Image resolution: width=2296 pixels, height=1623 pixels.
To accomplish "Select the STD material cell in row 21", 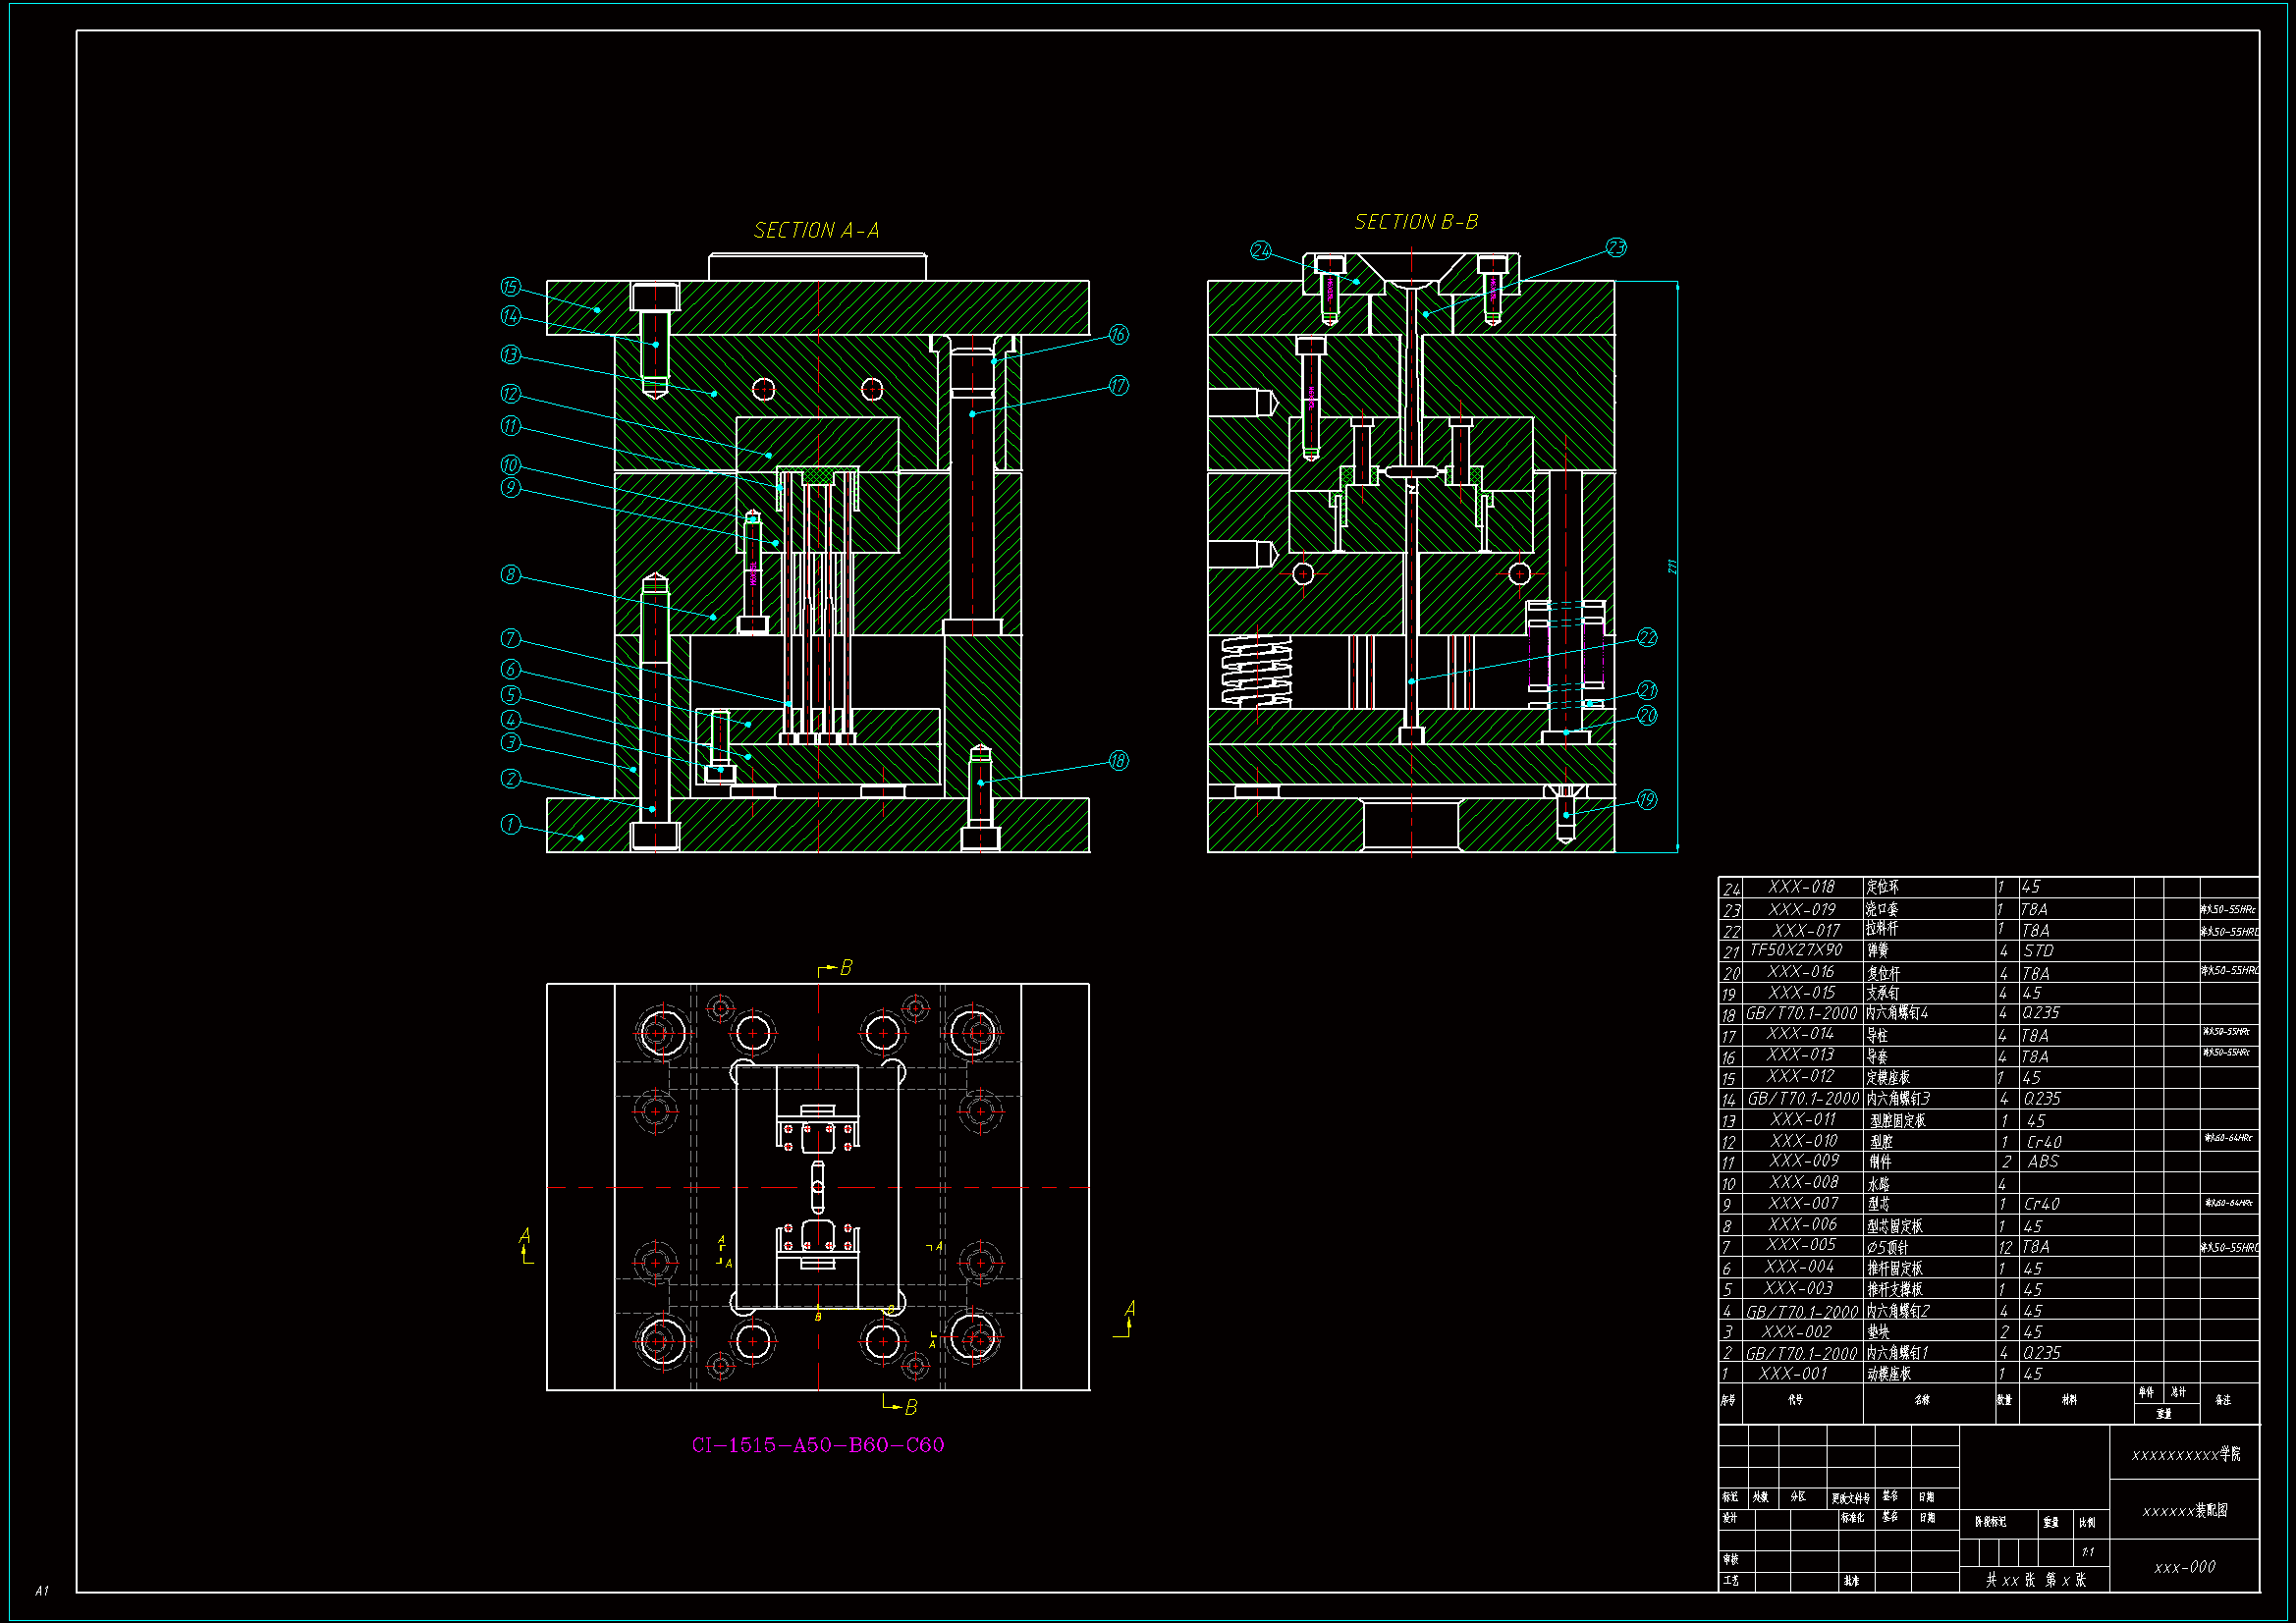I will tap(2038, 951).
